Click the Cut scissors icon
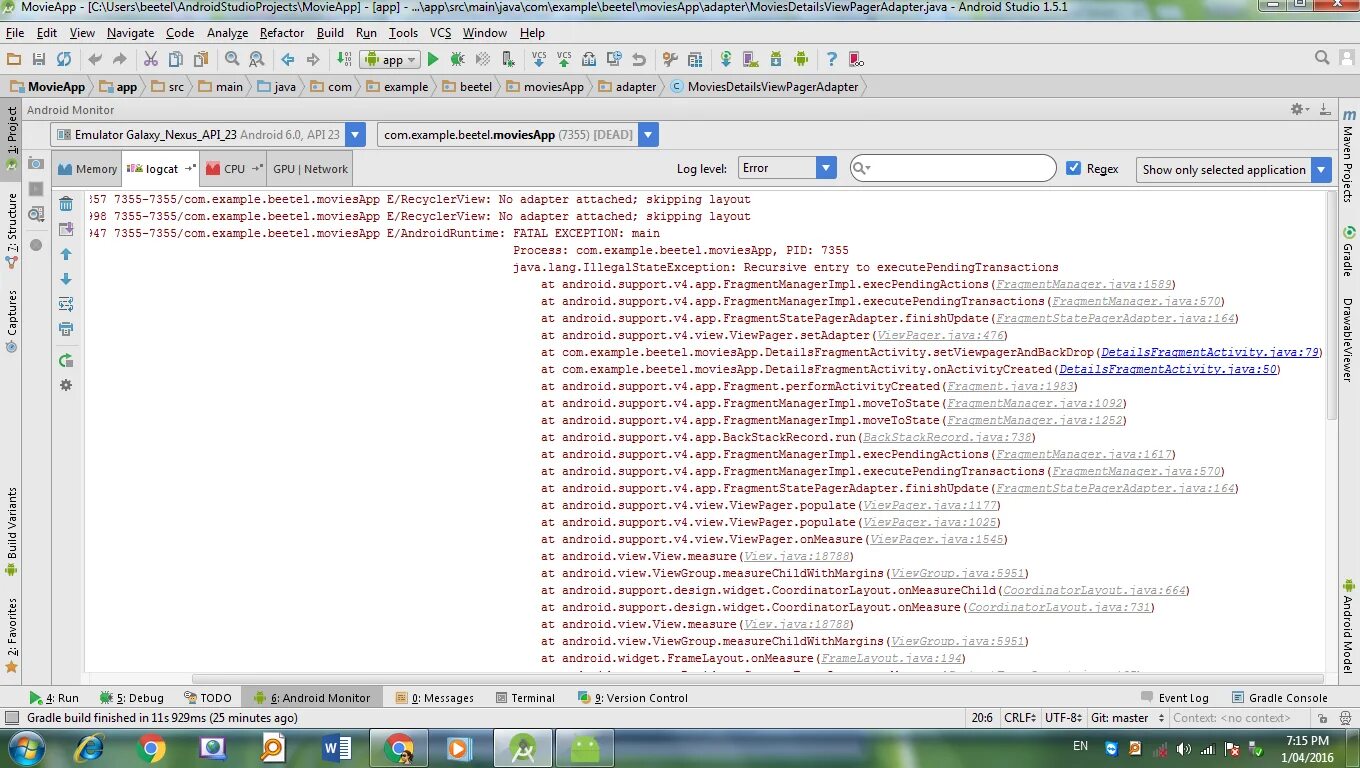The image size is (1360, 768). 151,60
